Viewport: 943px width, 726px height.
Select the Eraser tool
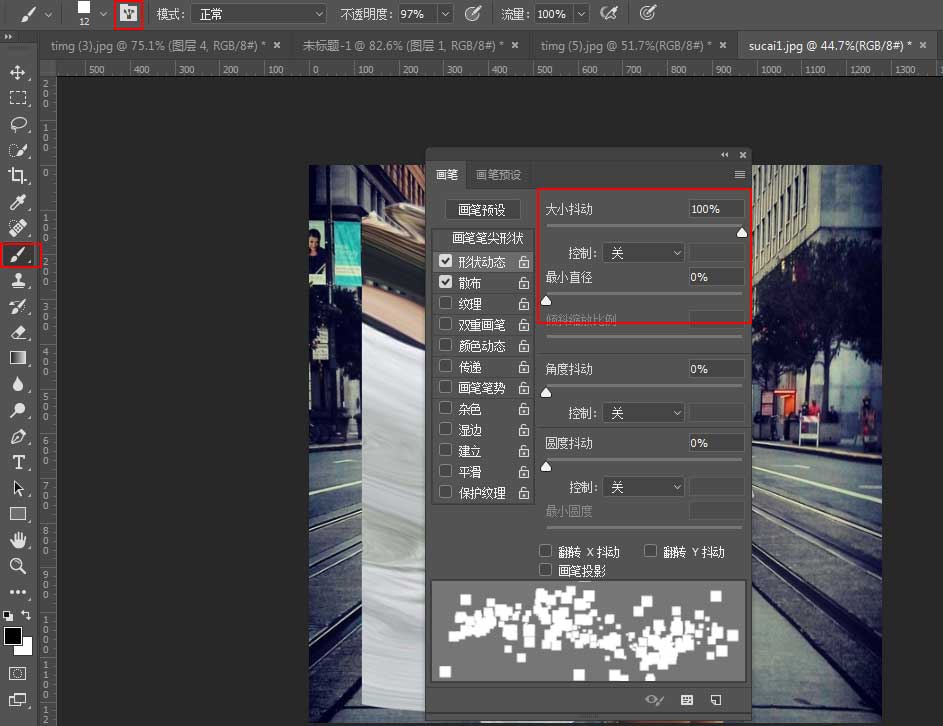coord(18,332)
